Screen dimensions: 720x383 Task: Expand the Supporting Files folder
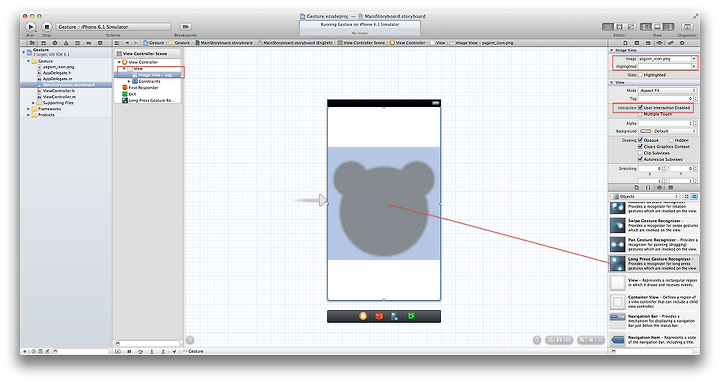33,103
